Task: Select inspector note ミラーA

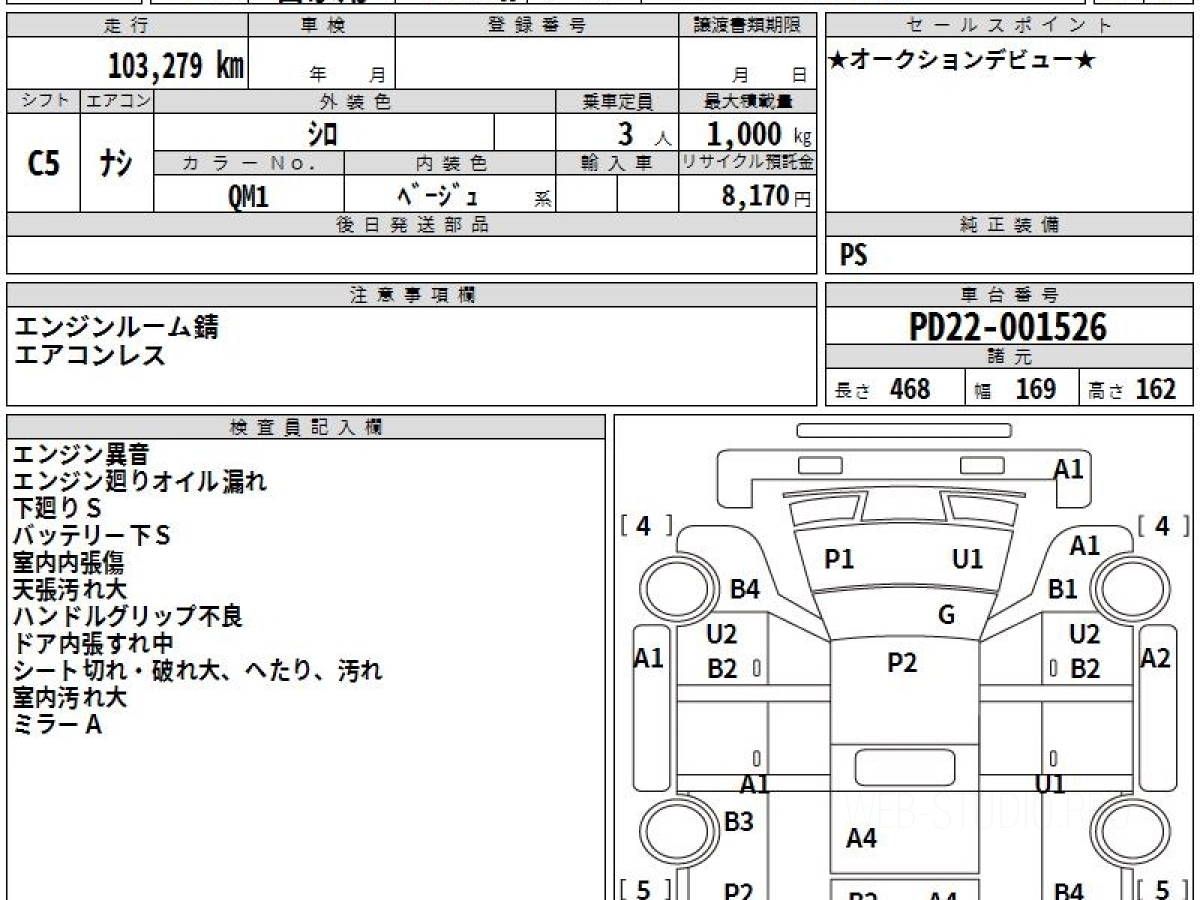Action: coord(57,725)
